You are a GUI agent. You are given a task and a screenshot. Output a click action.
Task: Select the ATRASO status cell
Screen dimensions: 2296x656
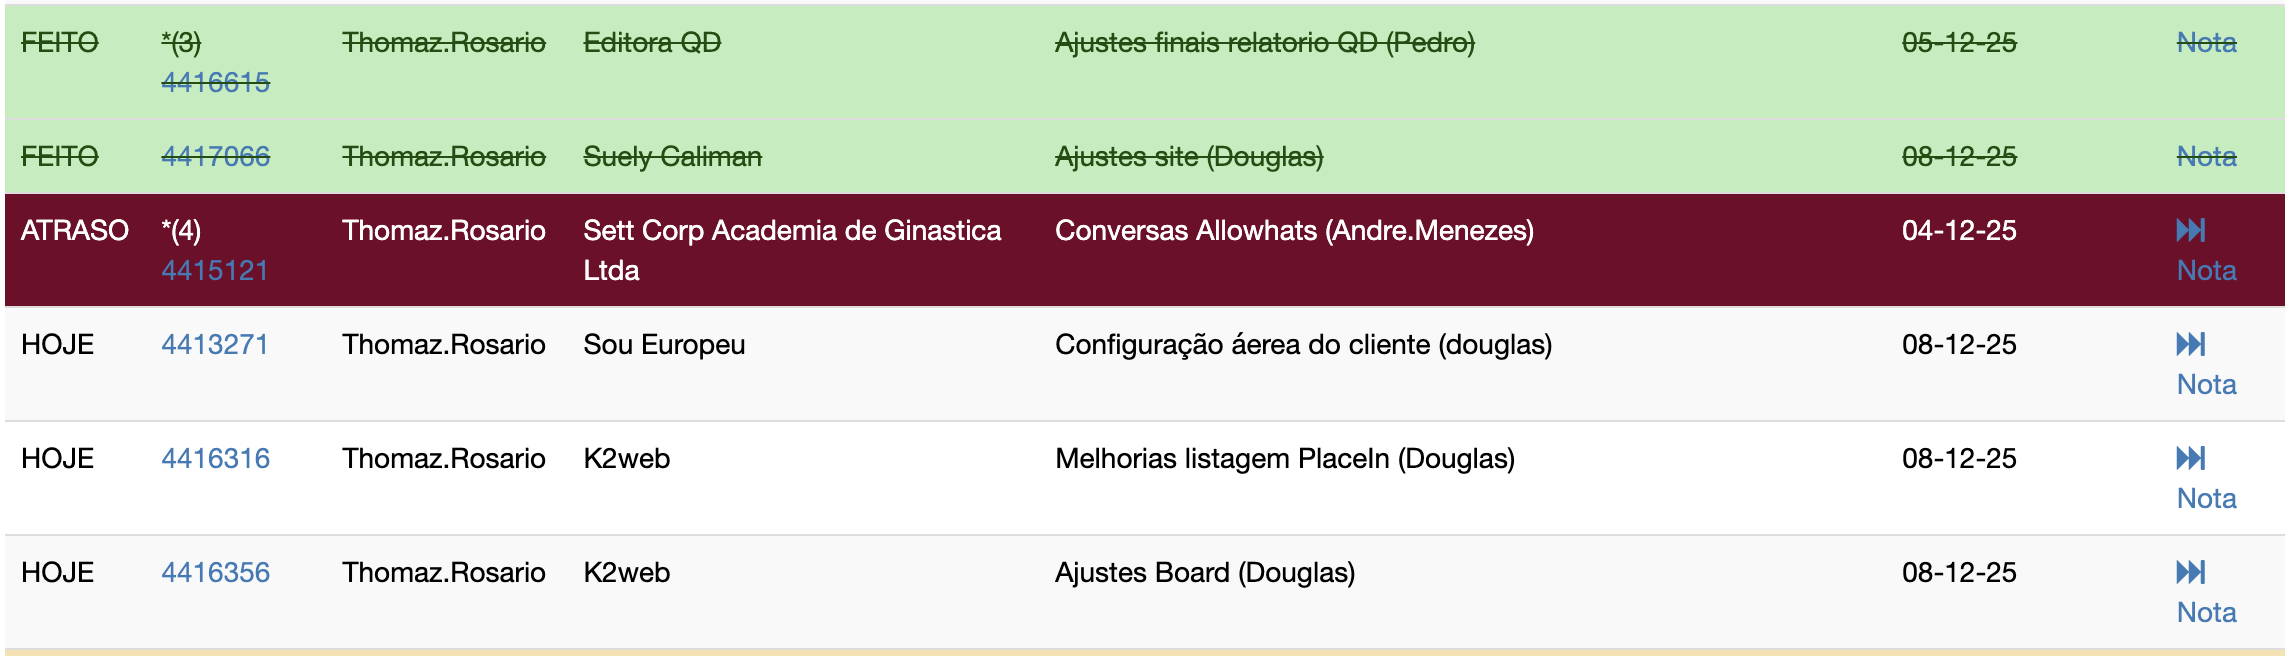point(74,231)
